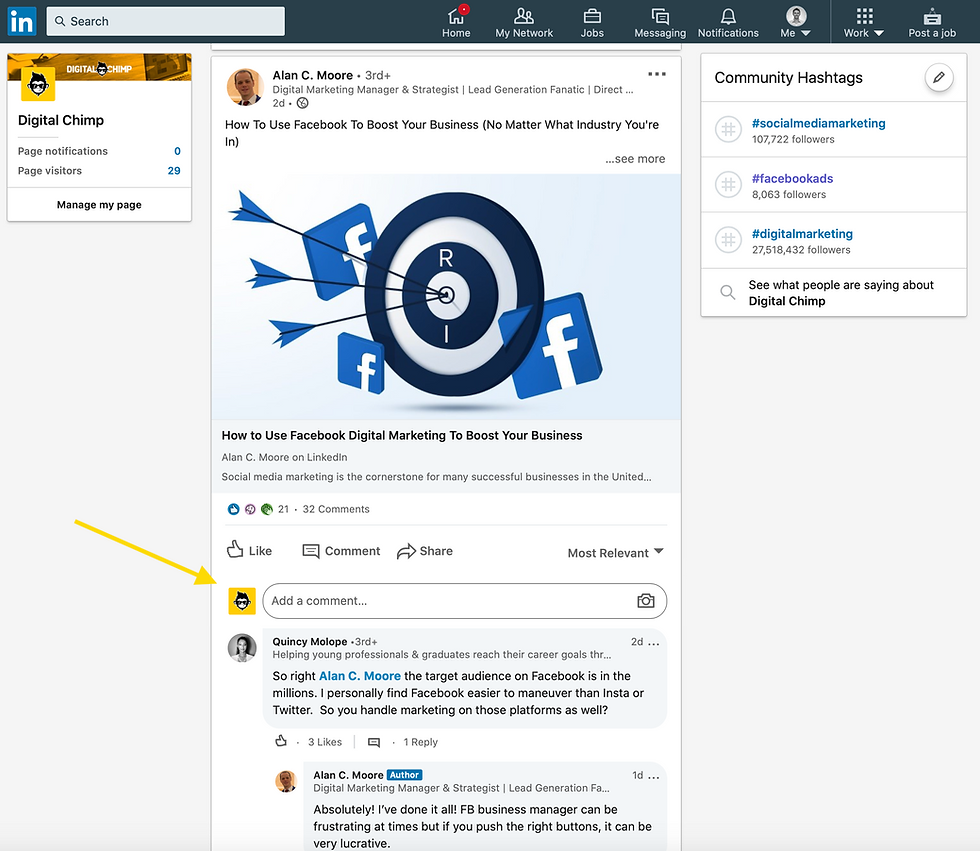
Task: Follow the Alan C. Moore mention link
Action: click(x=359, y=676)
